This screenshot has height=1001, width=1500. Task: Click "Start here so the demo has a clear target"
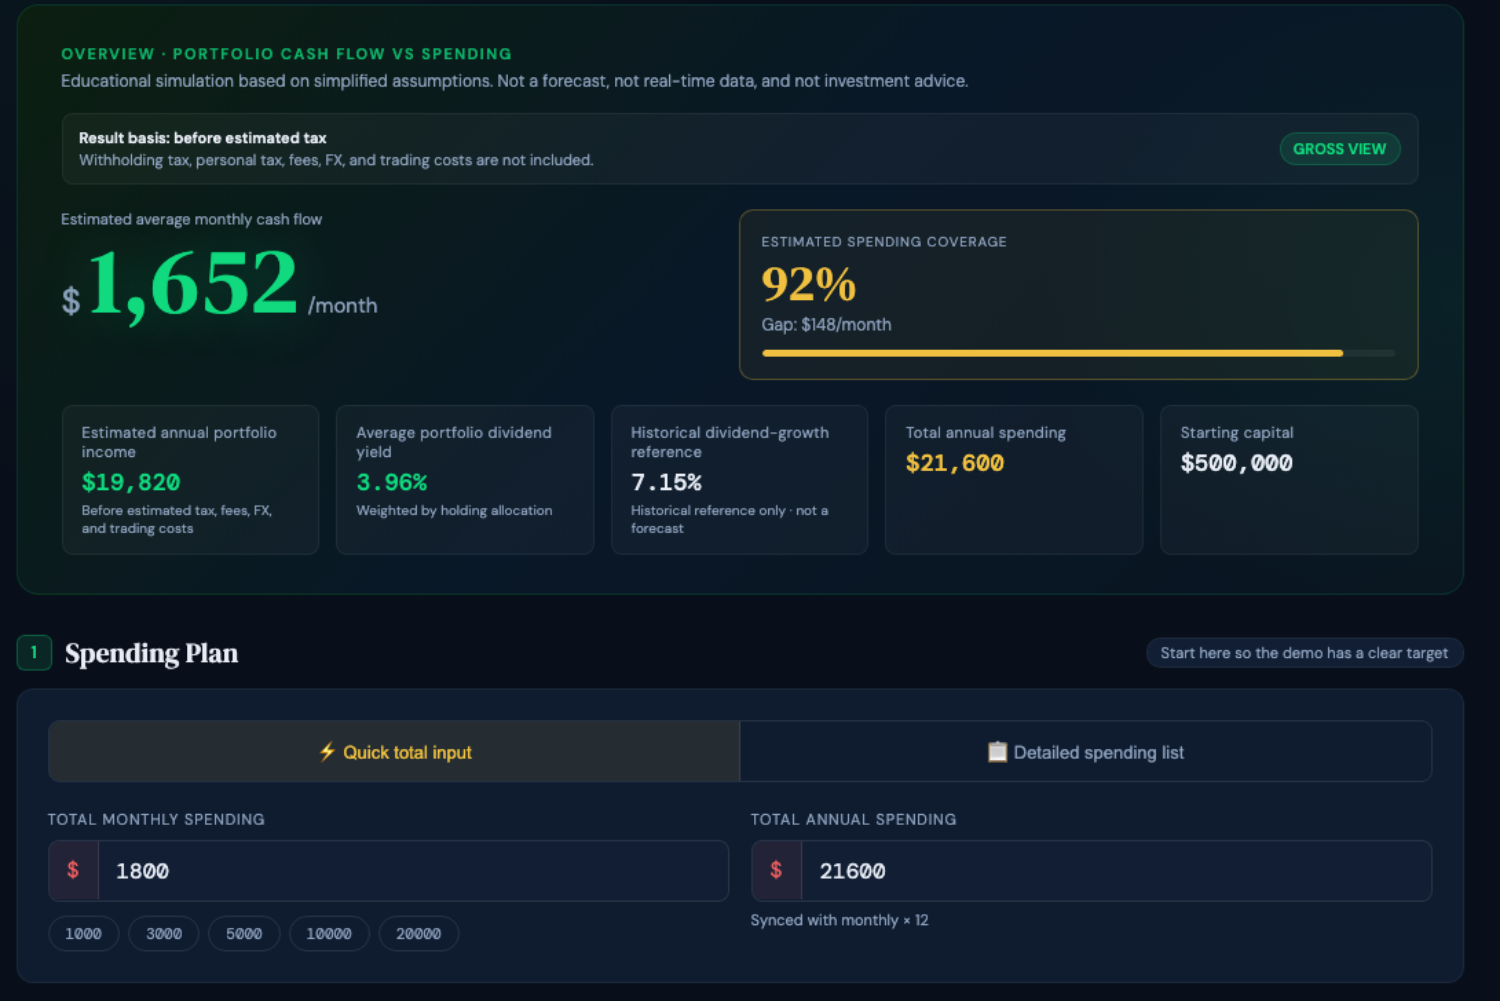[1304, 653]
